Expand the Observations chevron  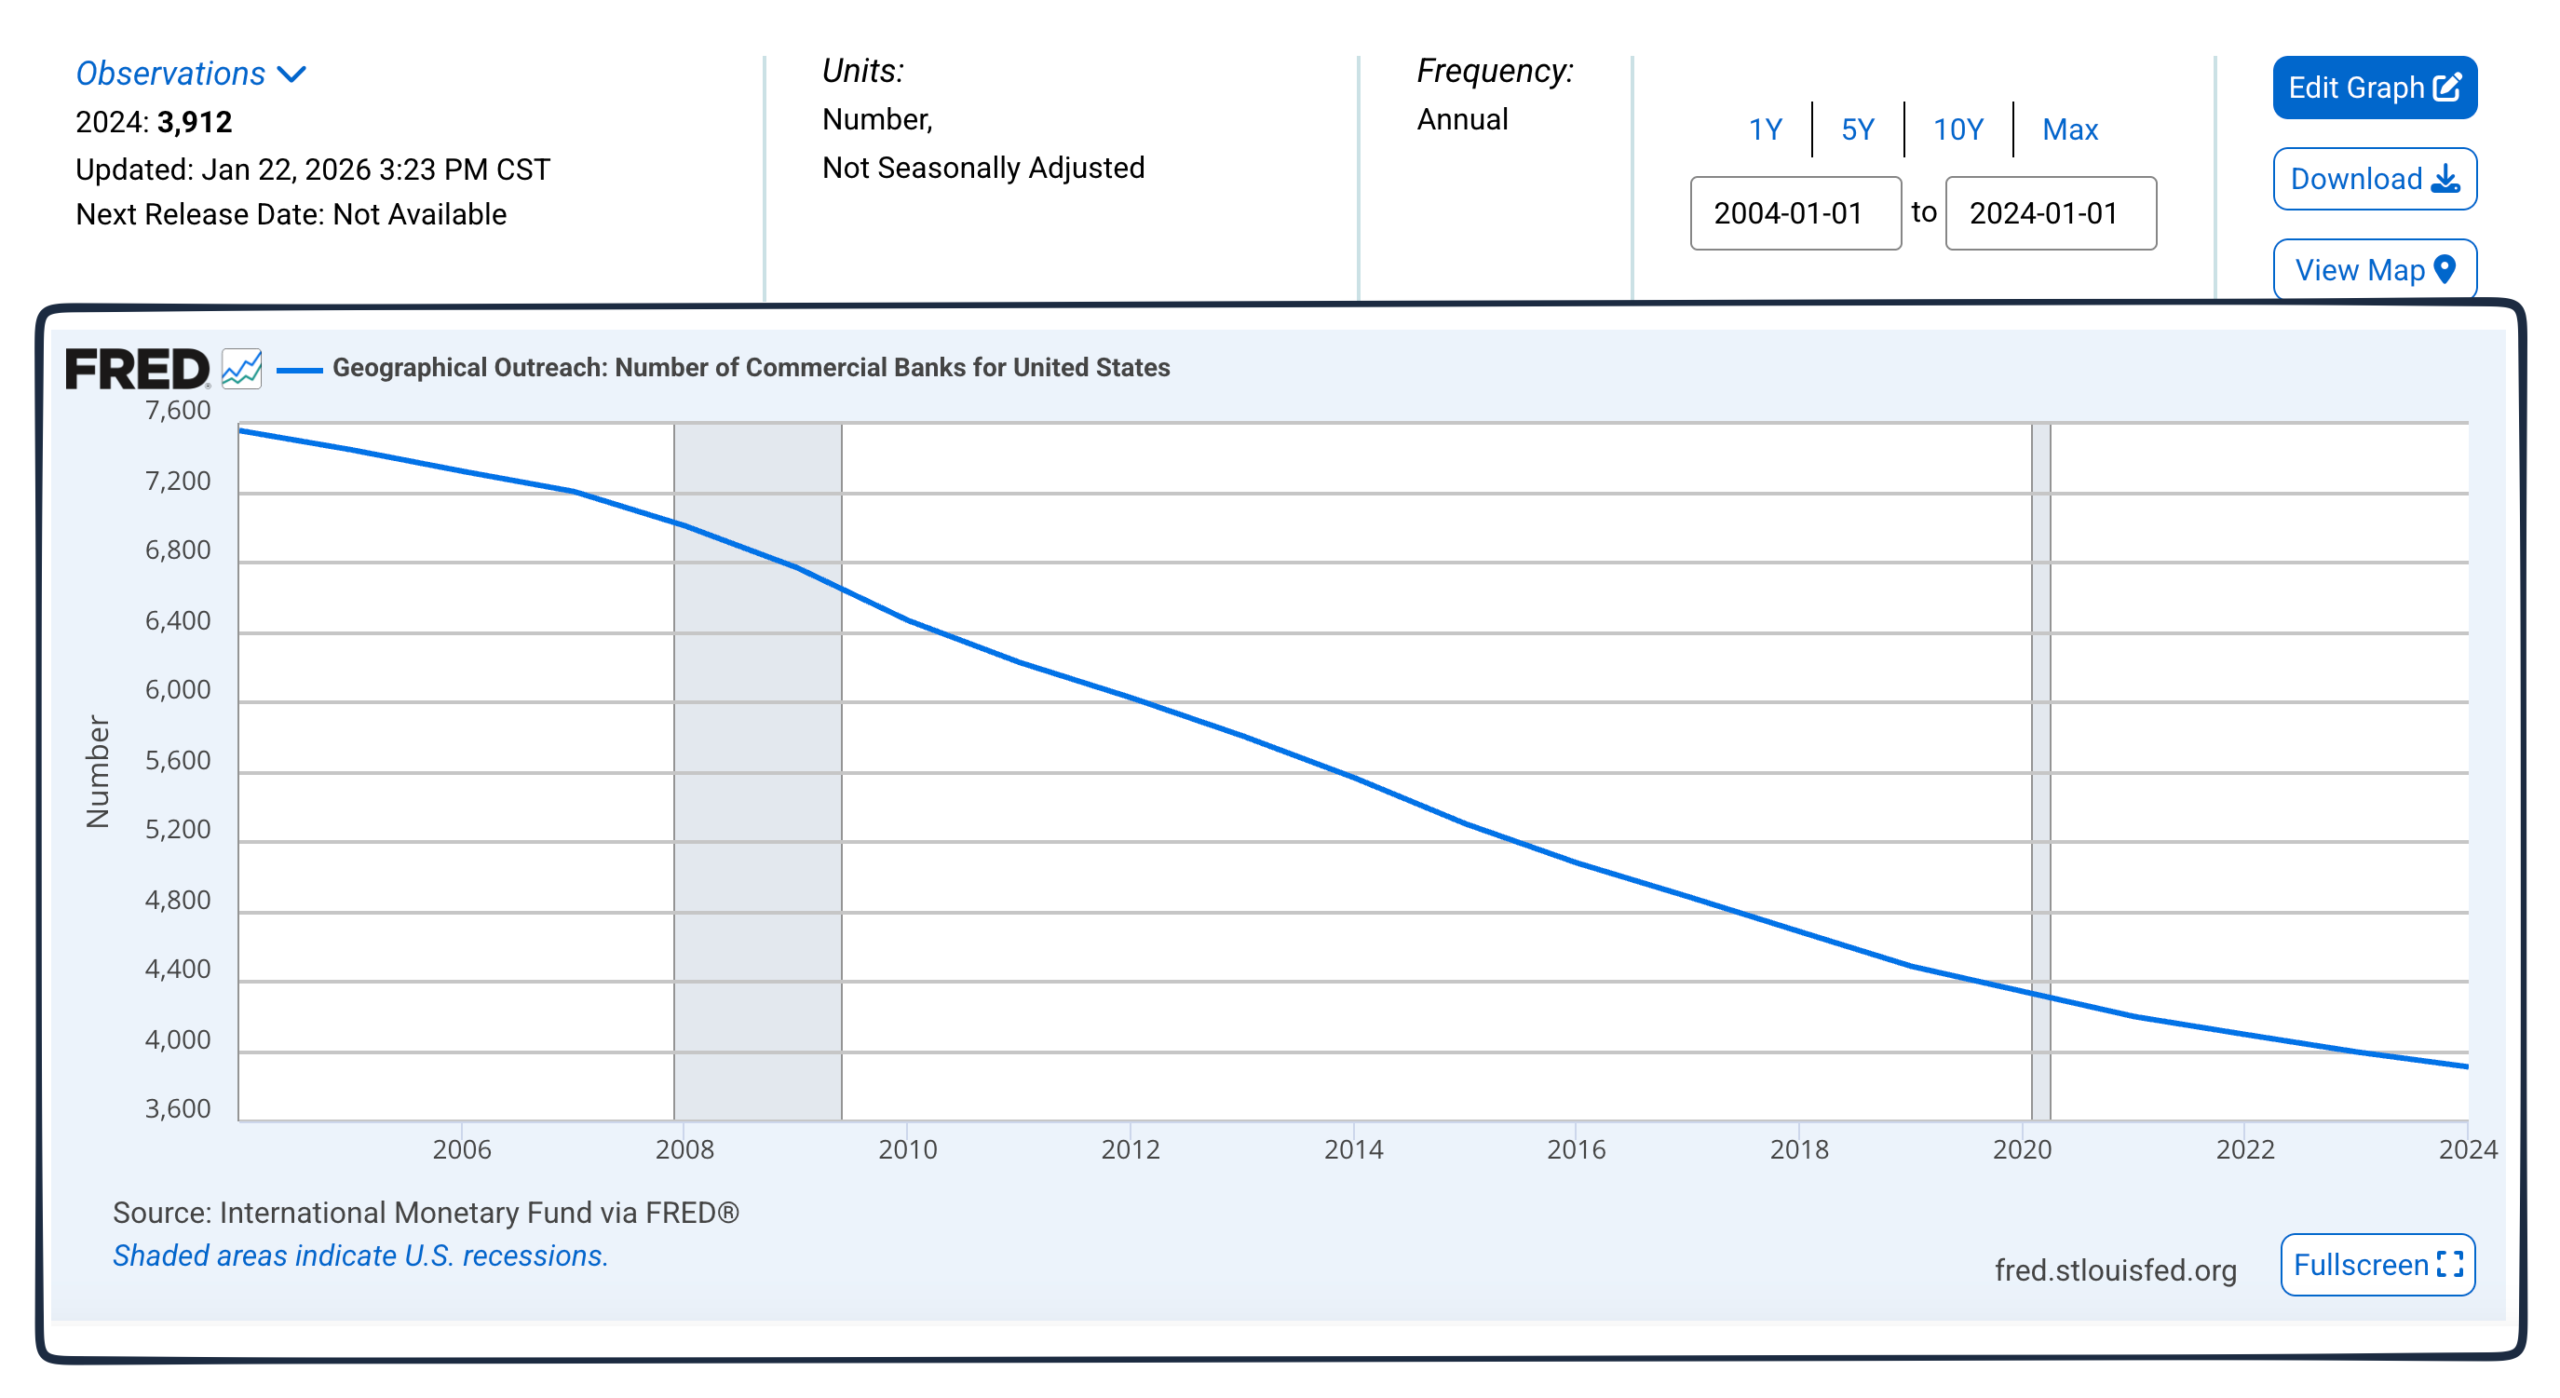pyautogui.click(x=291, y=74)
